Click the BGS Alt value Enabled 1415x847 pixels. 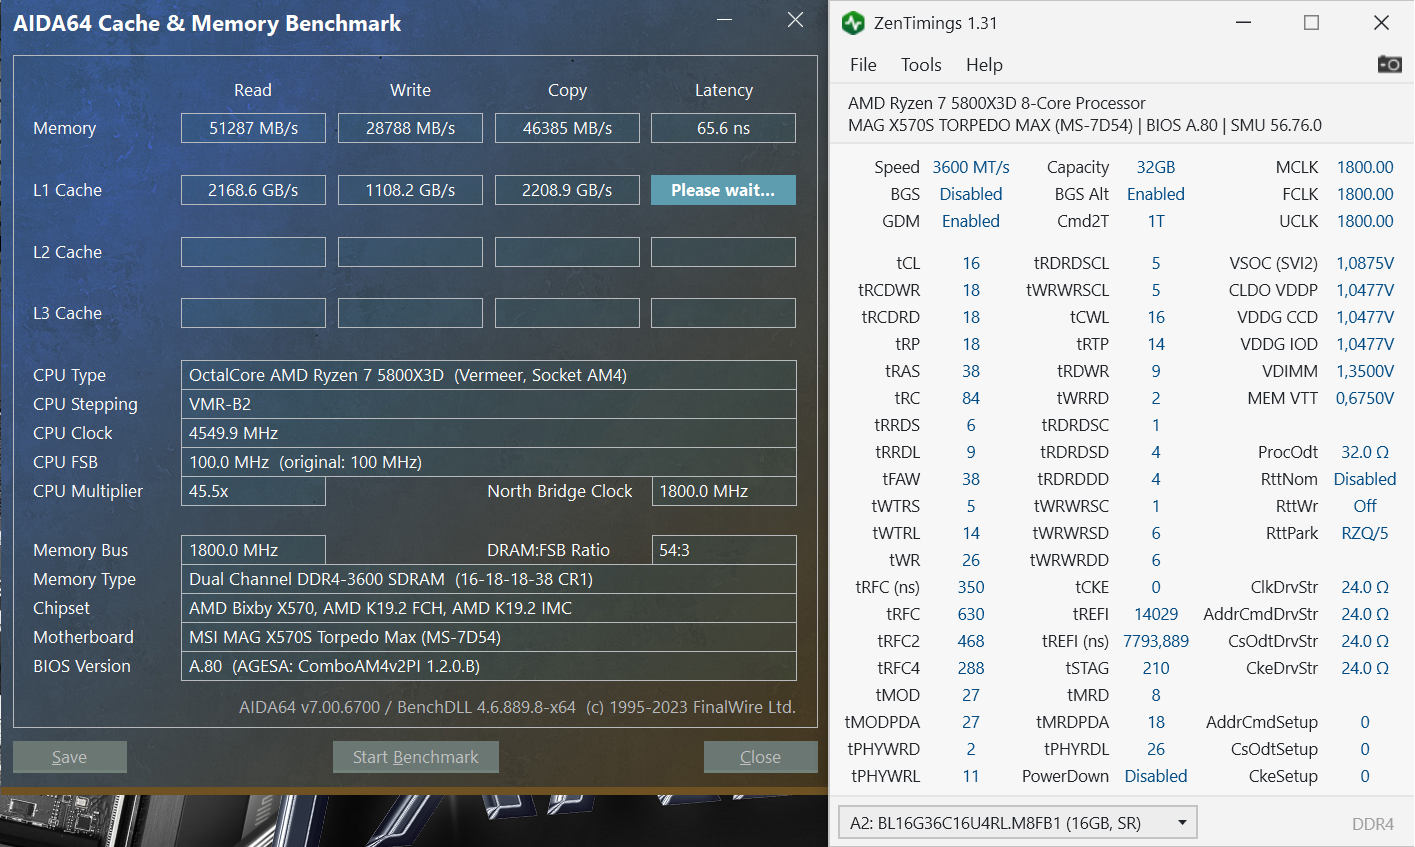click(x=1156, y=194)
